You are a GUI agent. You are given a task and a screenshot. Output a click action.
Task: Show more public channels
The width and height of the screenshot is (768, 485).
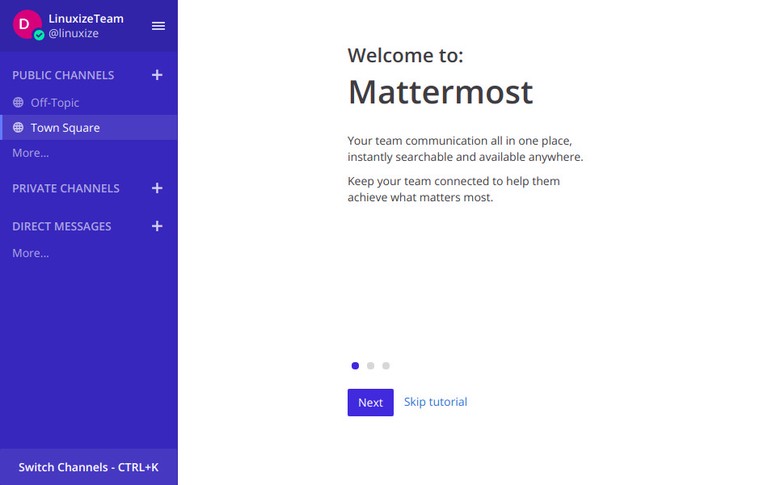[x=30, y=153]
